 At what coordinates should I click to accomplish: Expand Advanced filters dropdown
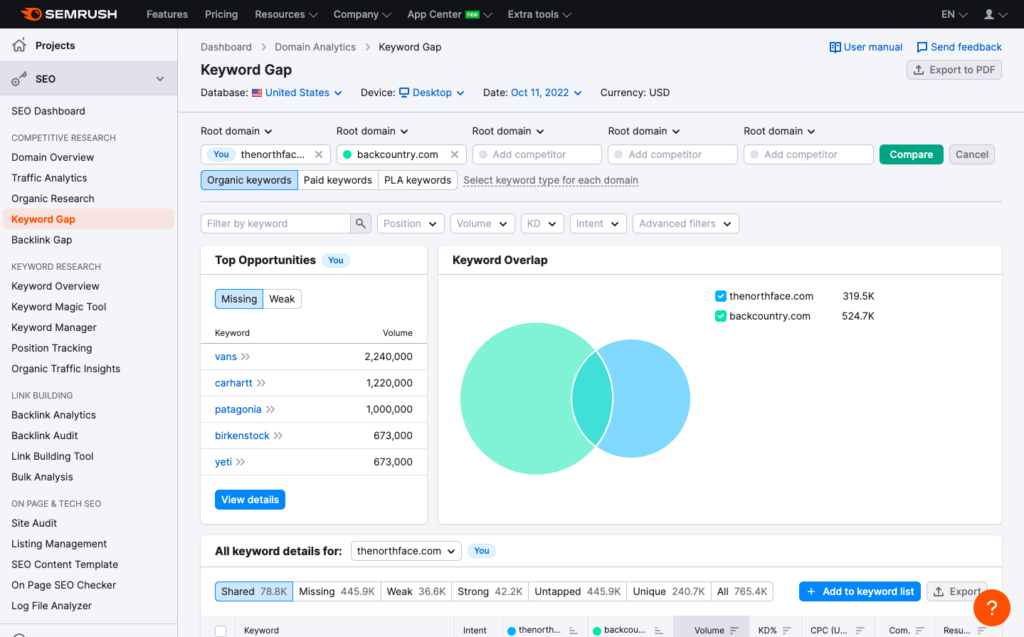click(x=685, y=223)
